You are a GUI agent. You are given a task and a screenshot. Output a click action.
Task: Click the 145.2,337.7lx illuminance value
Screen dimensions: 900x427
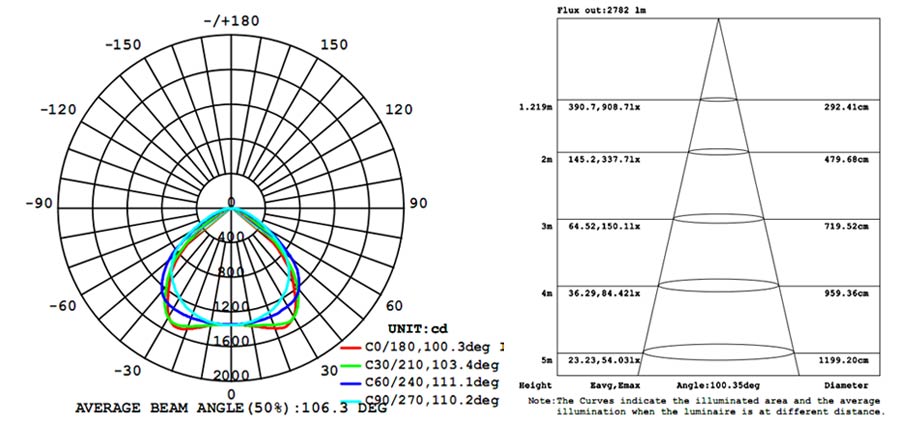pos(605,159)
